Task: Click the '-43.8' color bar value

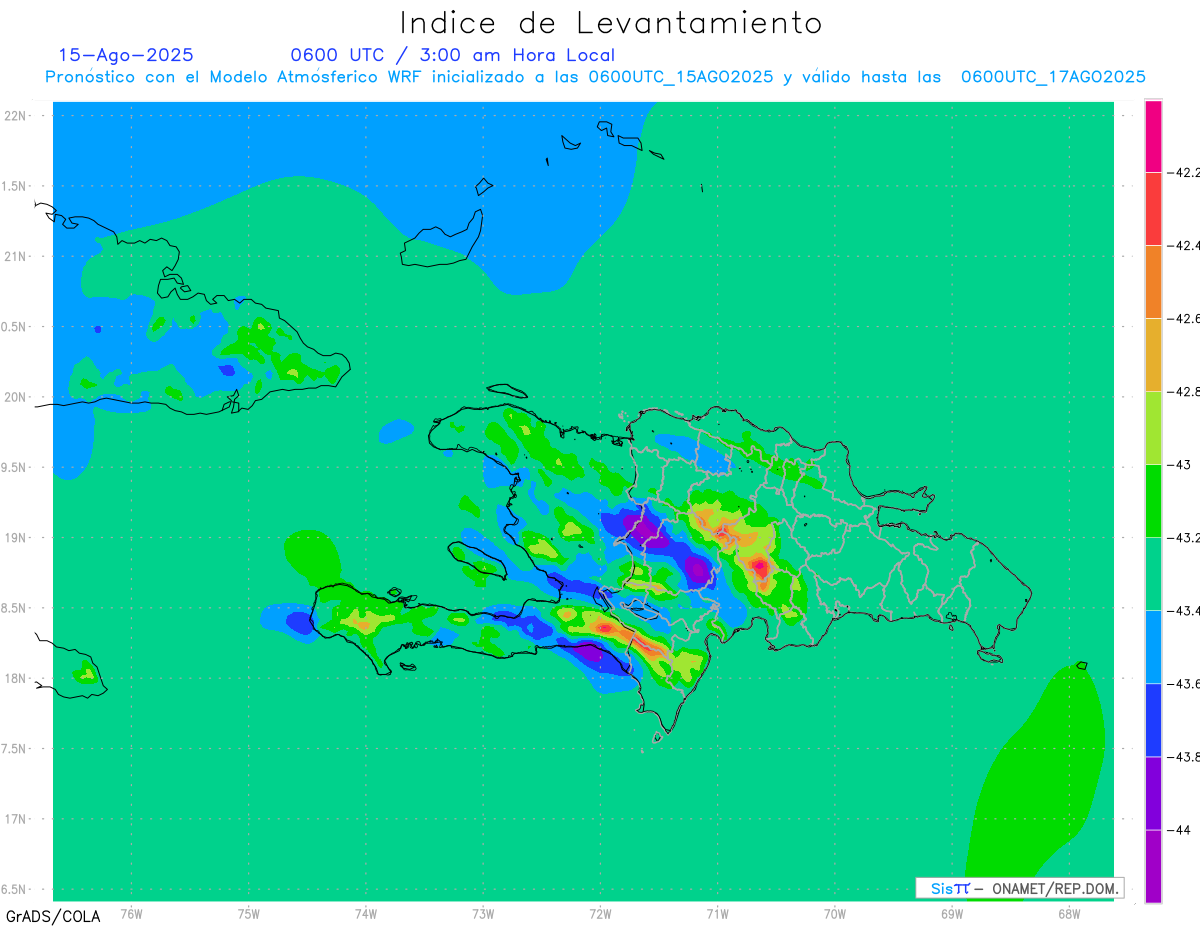Action: pyautogui.click(x=1186, y=756)
